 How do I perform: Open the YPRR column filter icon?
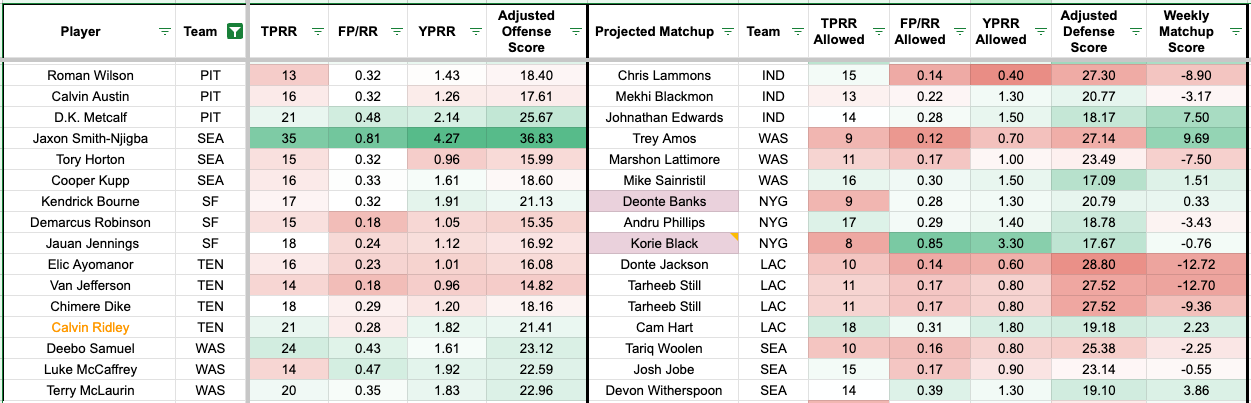point(476,32)
